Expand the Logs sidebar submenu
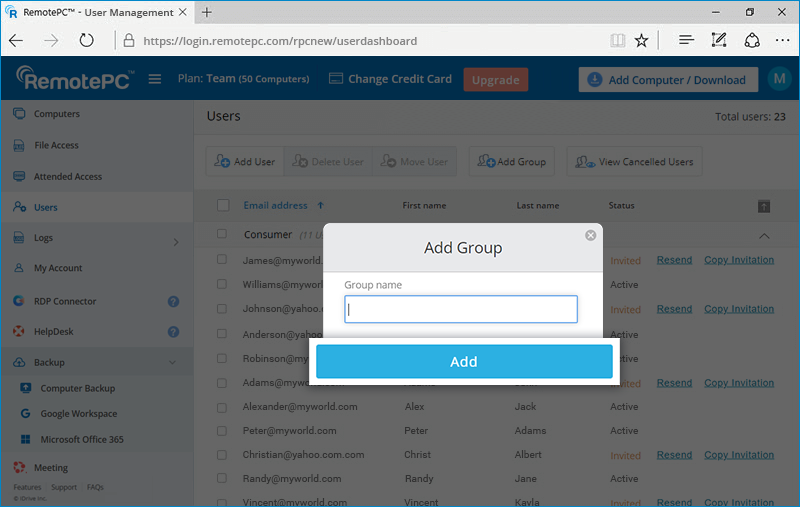Image resolution: width=800 pixels, height=507 pixels. [x=176, y=240]
